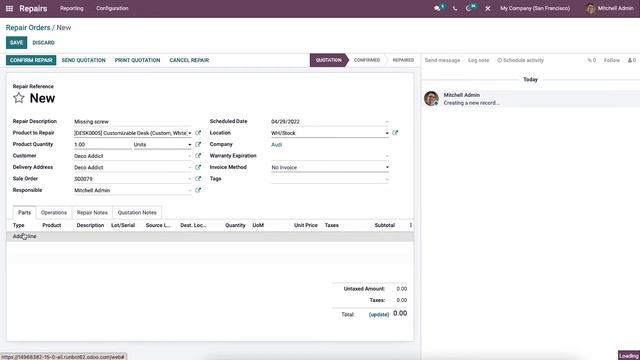Screen dimensions: 640x360
Task: Click the Repairs app title
Action: 33,8
